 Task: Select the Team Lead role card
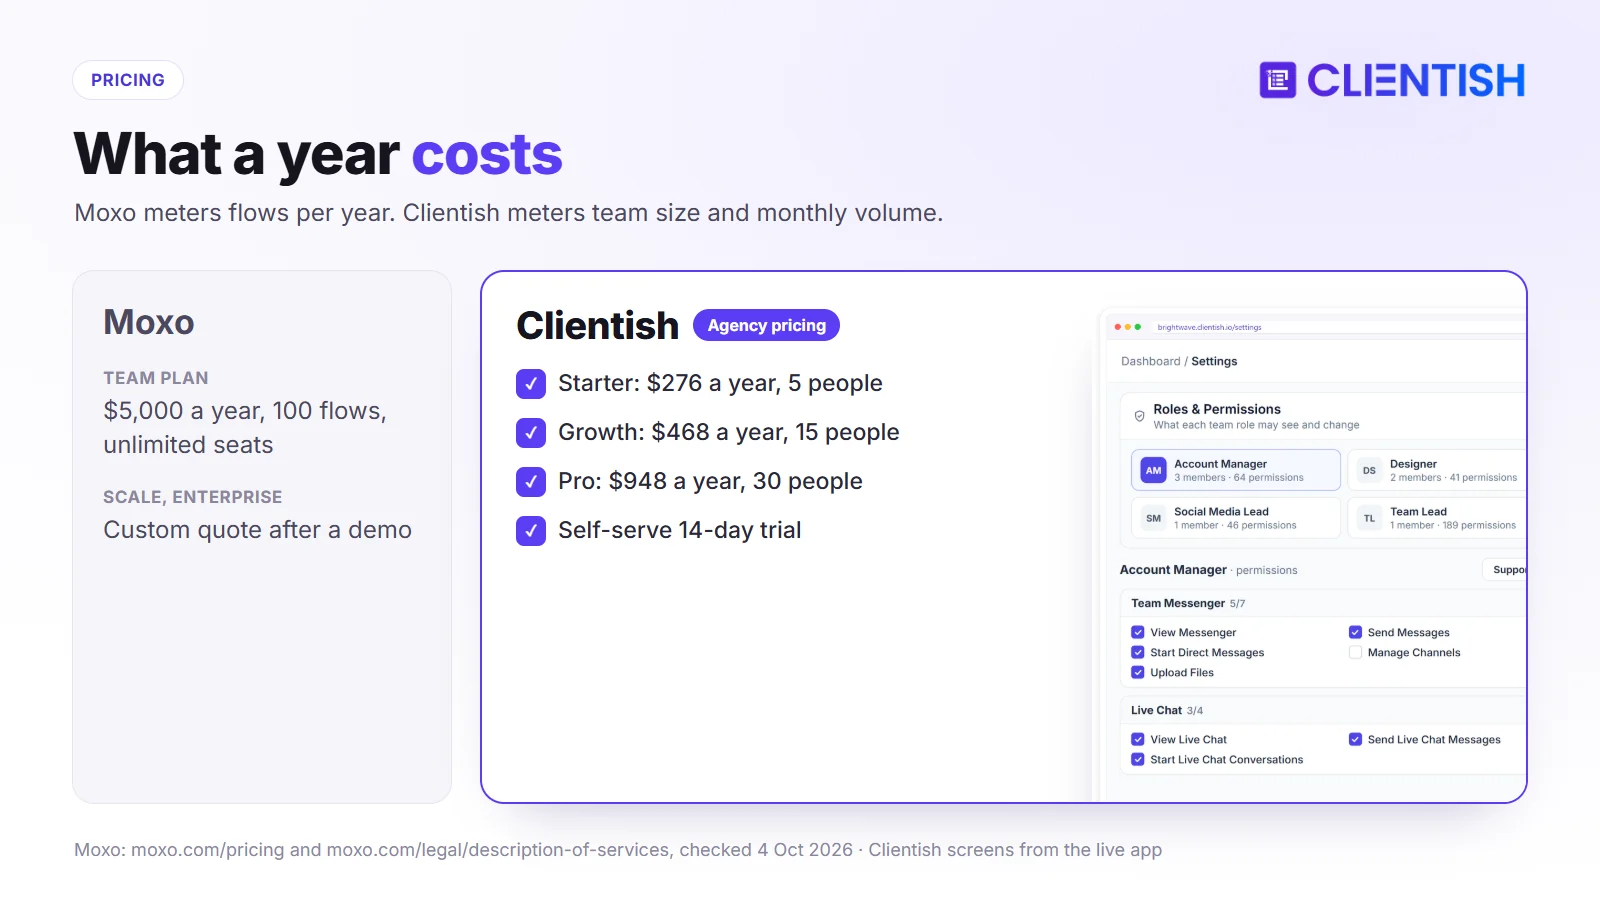point(1437,518)
